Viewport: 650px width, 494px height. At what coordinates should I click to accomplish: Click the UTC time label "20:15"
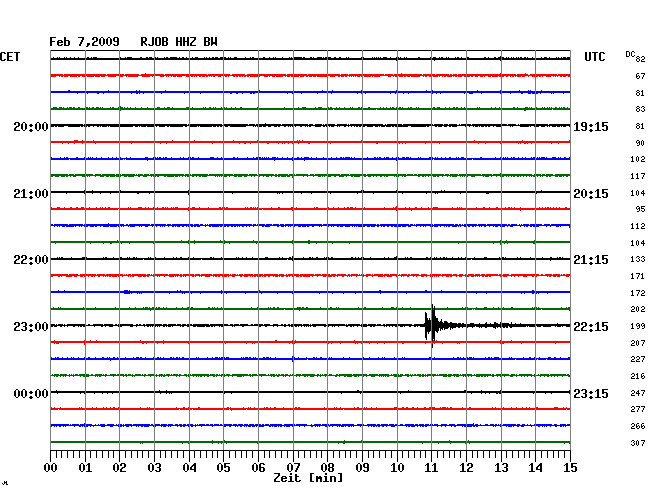(x=591, y=194)
